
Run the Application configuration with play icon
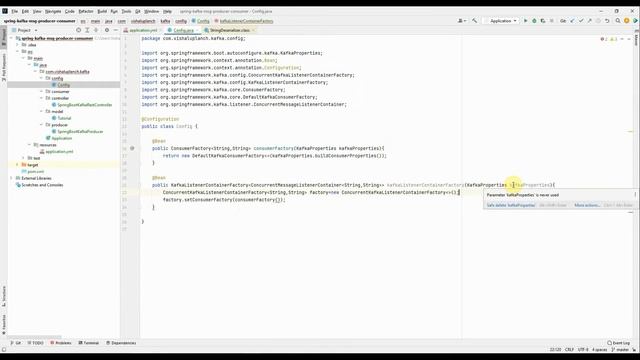pos(525,21)
